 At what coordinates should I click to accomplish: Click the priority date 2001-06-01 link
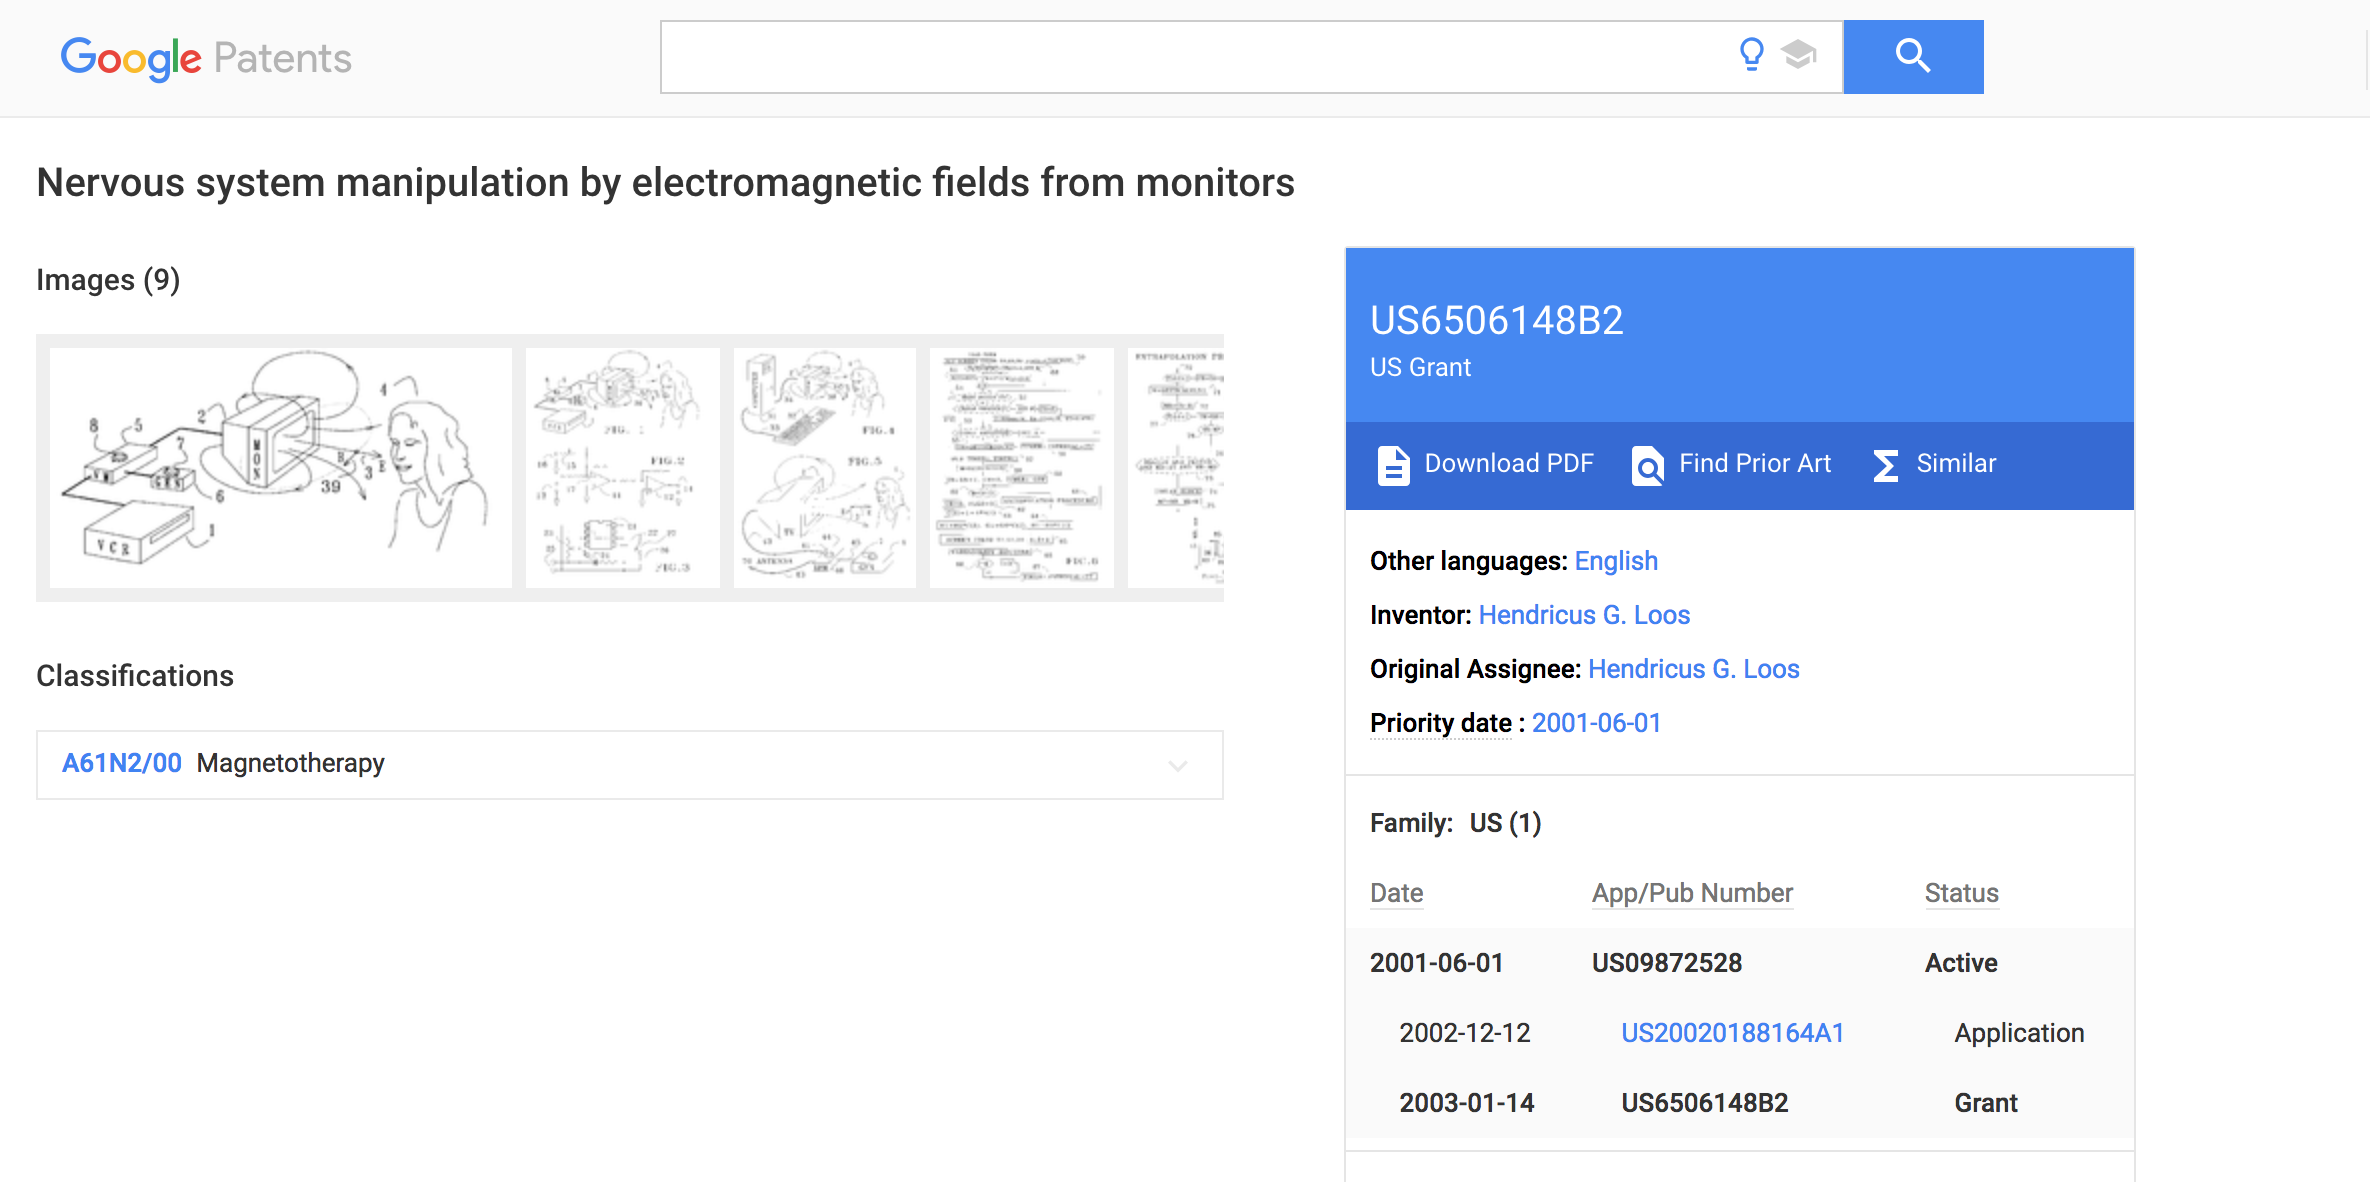click(1596, 723)
